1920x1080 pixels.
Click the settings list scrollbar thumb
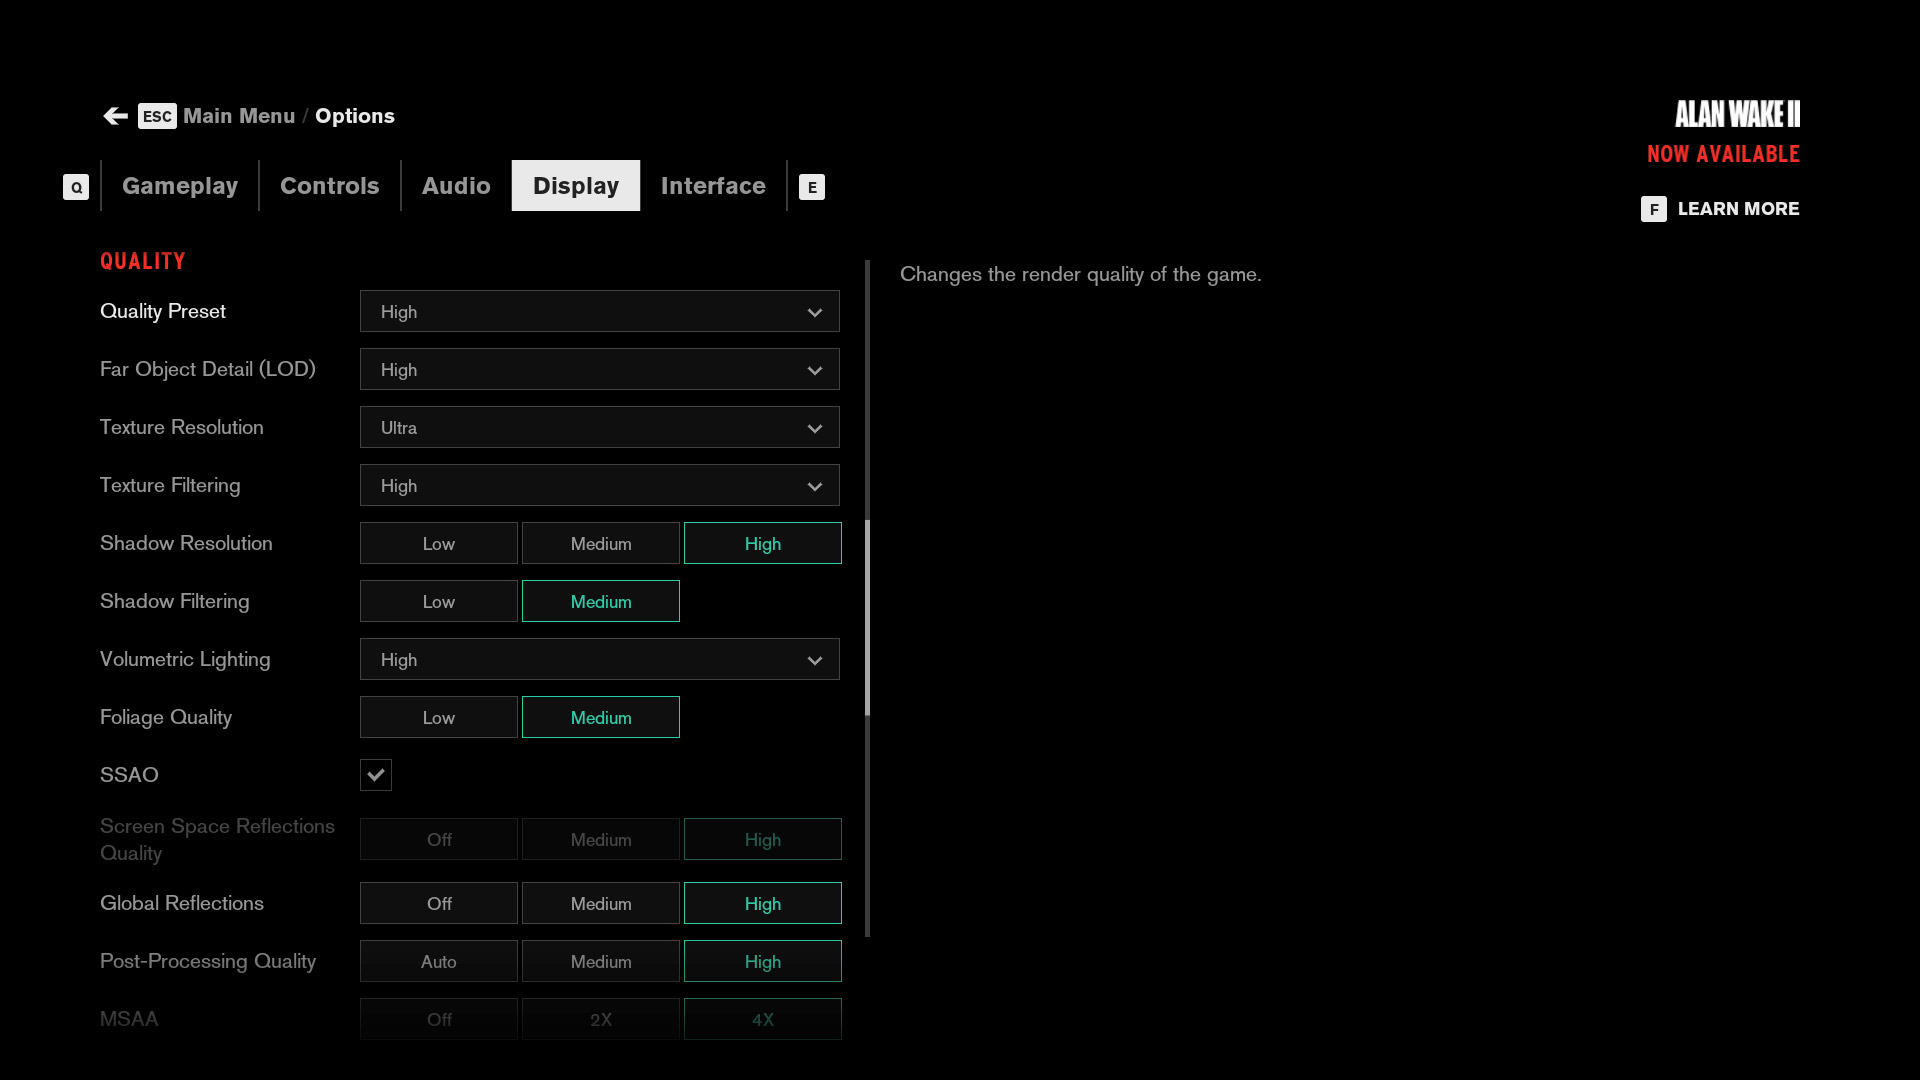[867, 618]
